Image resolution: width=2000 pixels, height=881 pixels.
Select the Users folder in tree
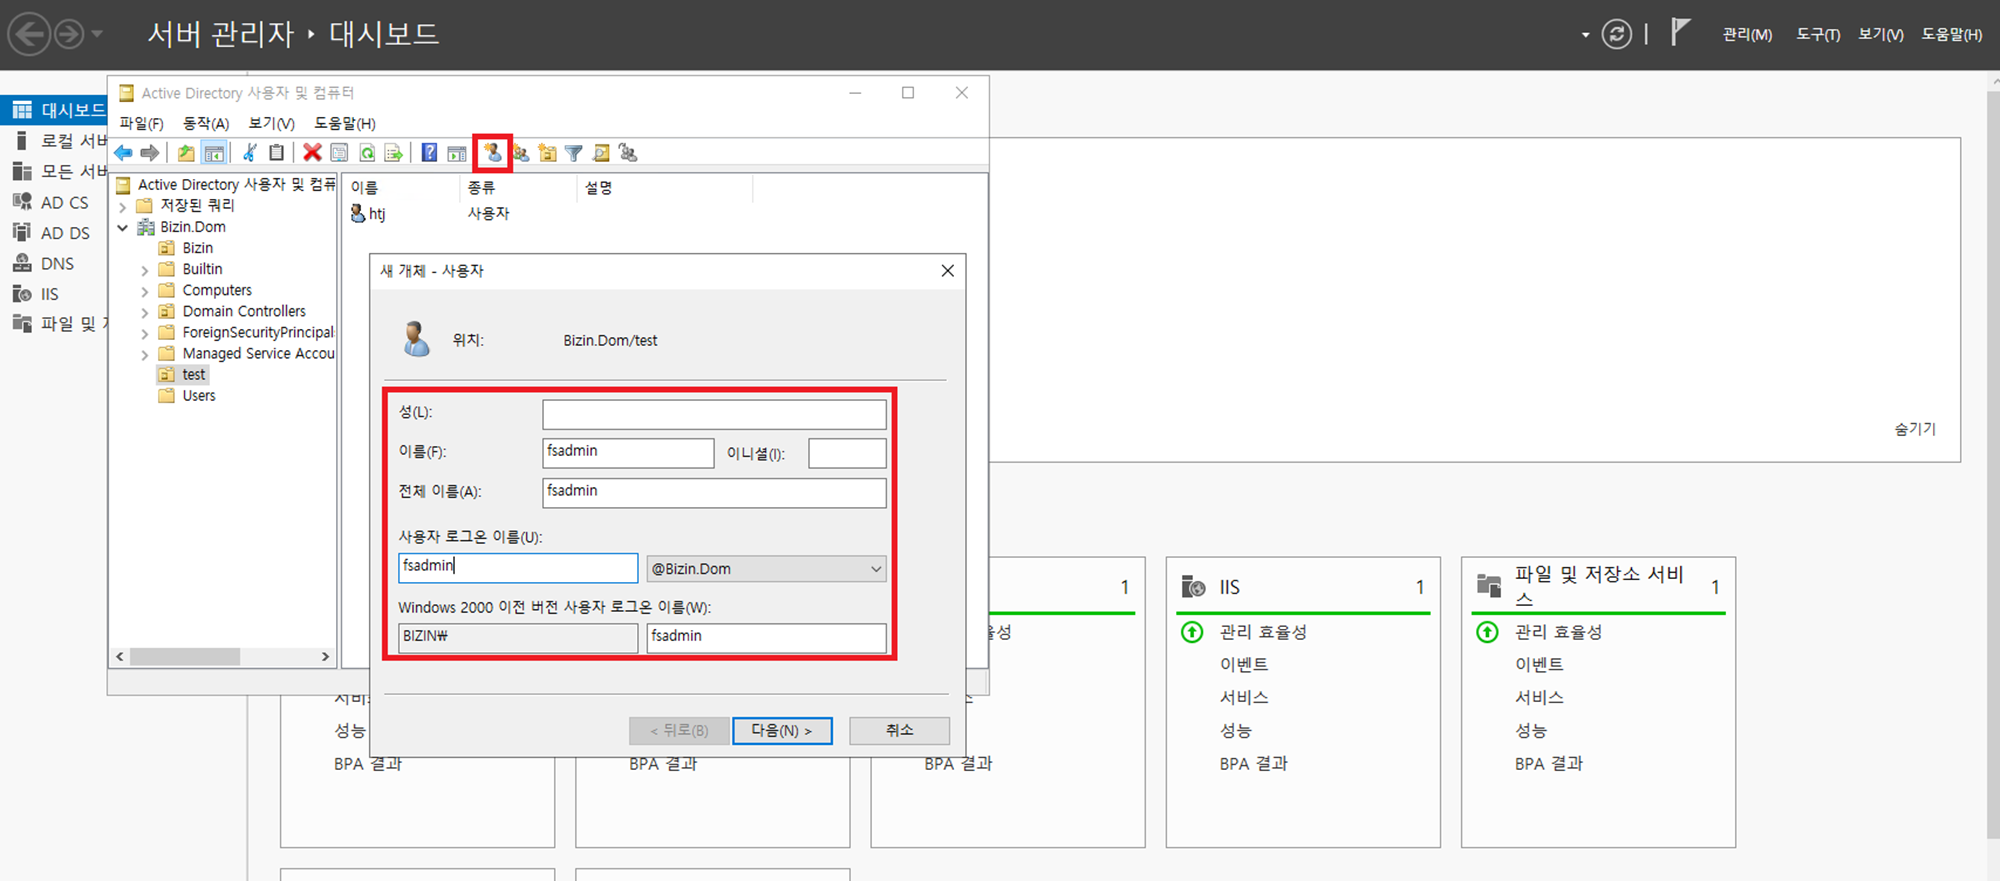198,396
